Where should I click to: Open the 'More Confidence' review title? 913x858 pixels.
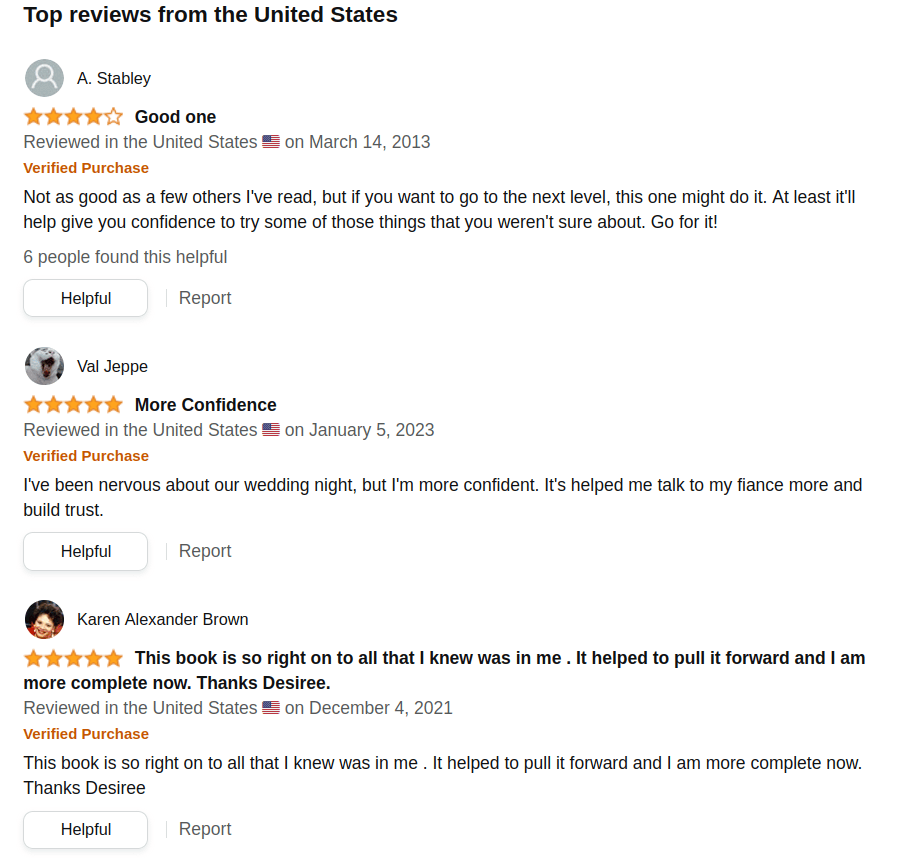click(x=205, y=404)
